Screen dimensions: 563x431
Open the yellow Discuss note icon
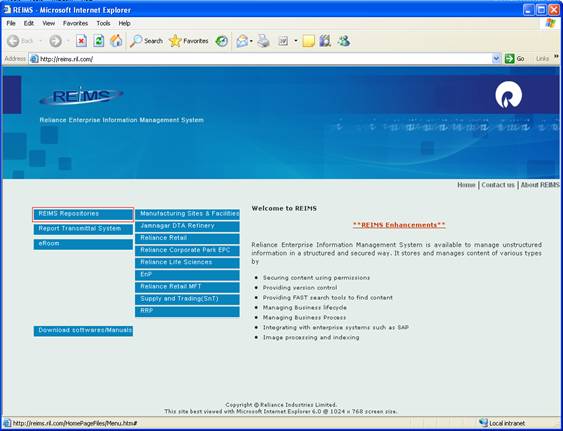(308, 41)
